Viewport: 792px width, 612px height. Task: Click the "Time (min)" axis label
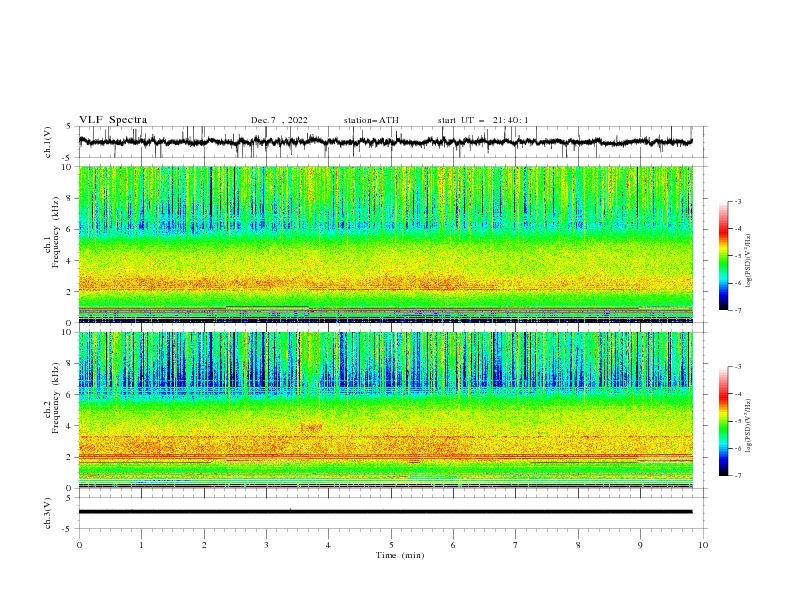(400, 555)
